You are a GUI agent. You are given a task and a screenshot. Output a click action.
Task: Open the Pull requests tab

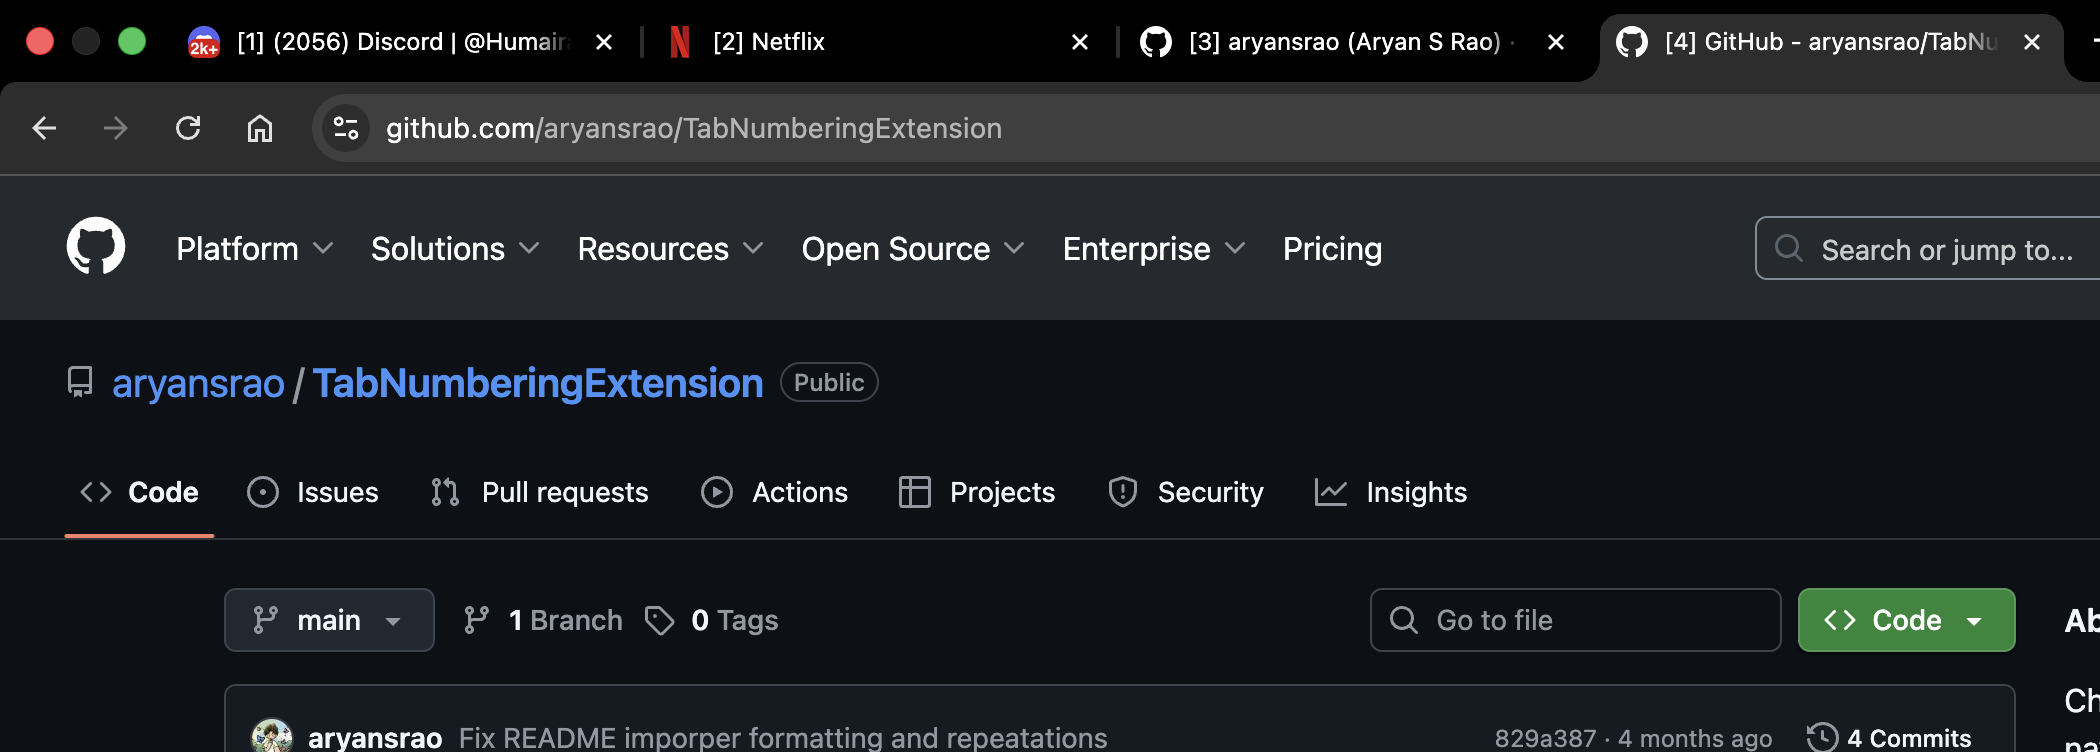540,492
